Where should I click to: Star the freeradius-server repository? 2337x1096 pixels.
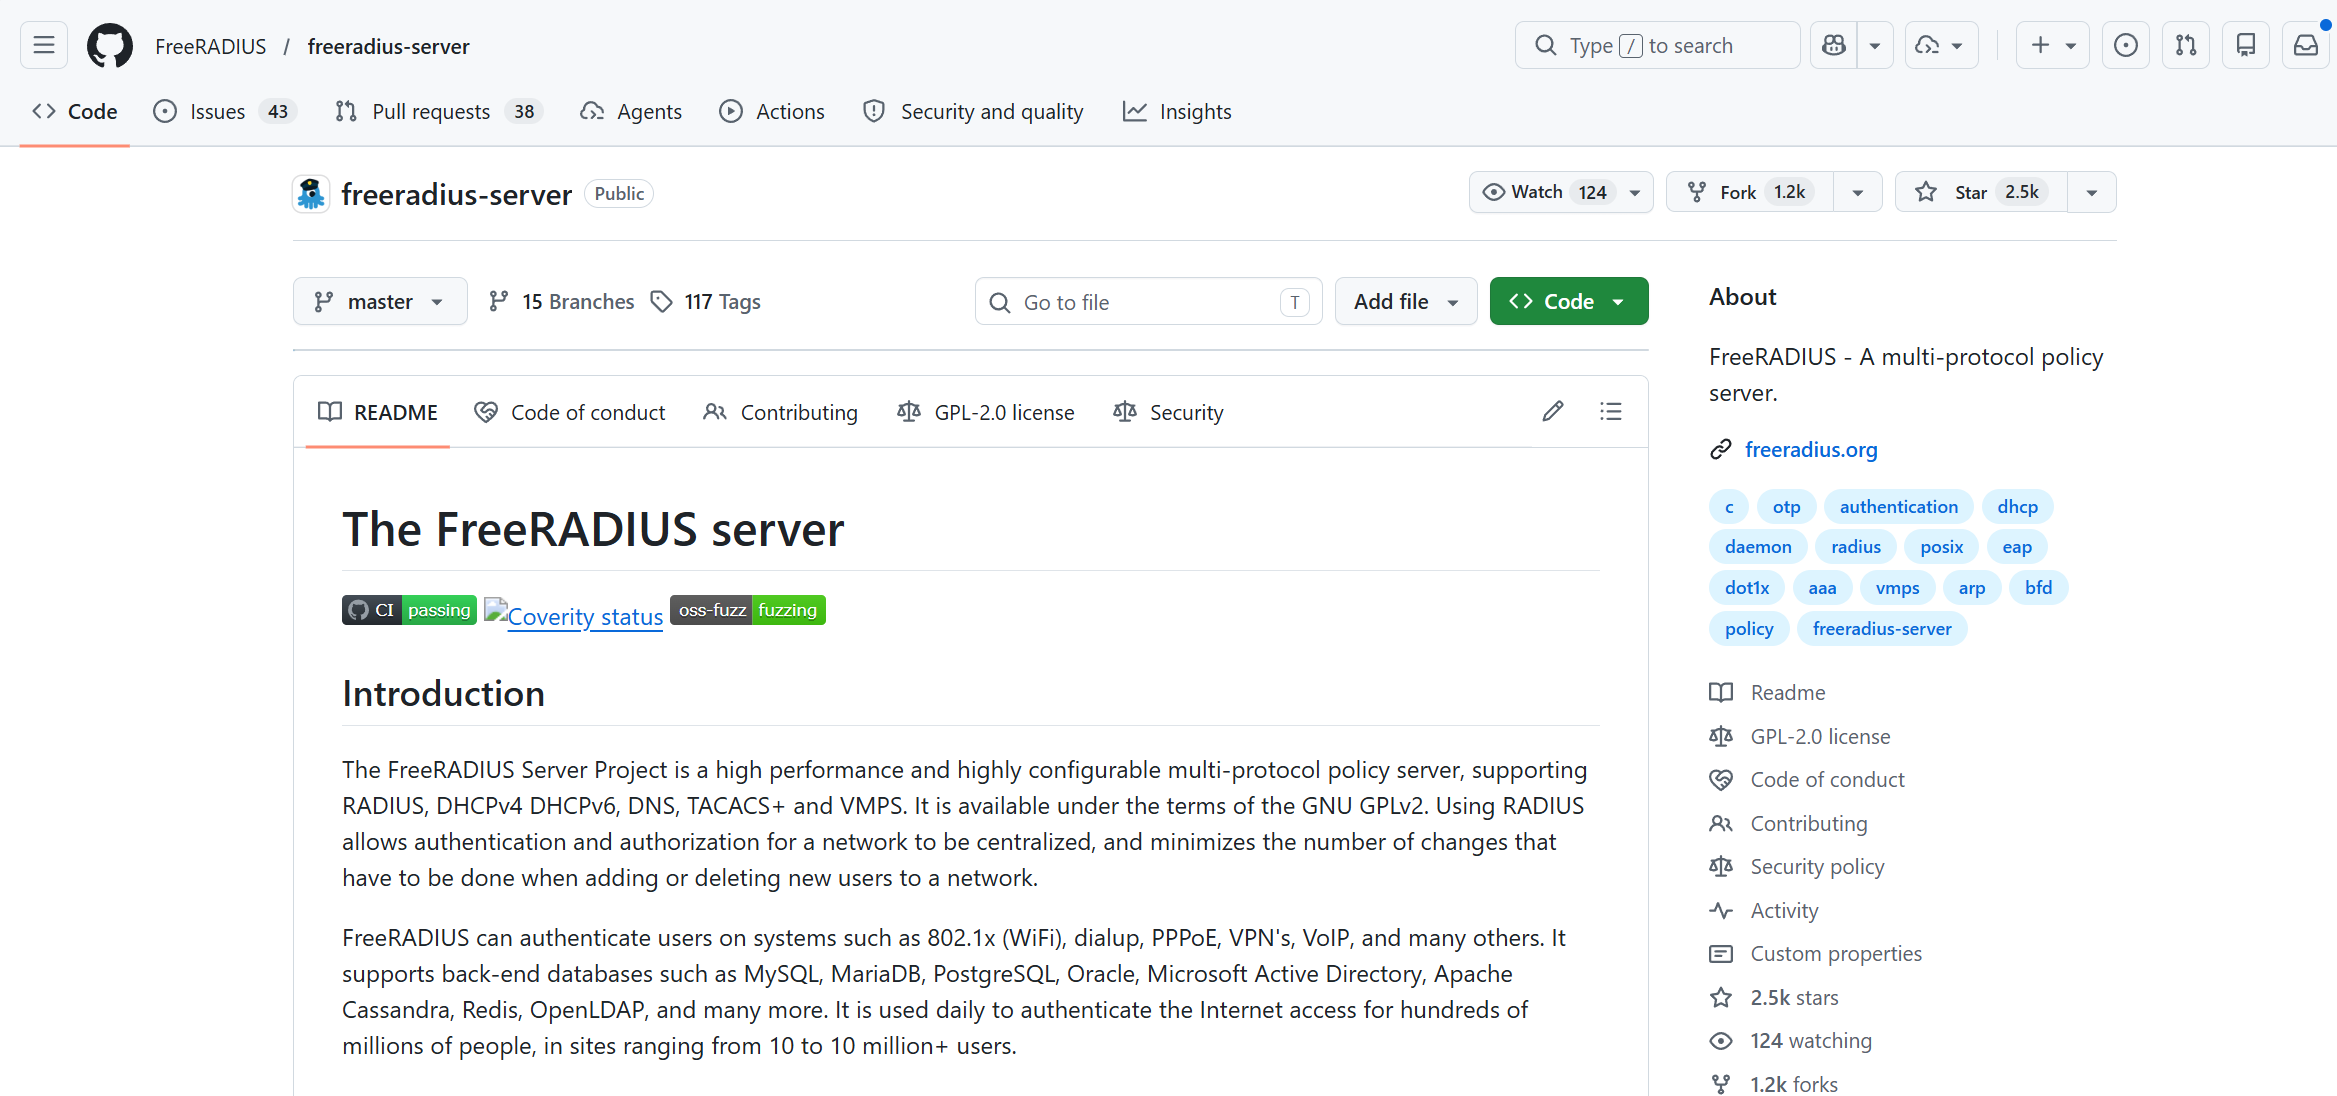(1981, 192)
